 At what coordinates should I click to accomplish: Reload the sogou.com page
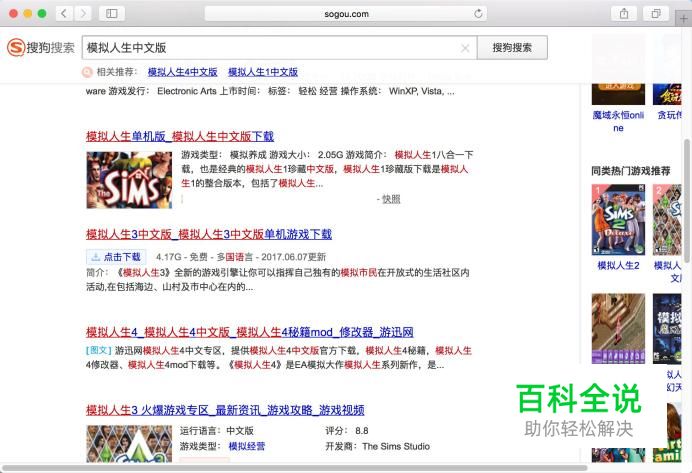(478, 14)
